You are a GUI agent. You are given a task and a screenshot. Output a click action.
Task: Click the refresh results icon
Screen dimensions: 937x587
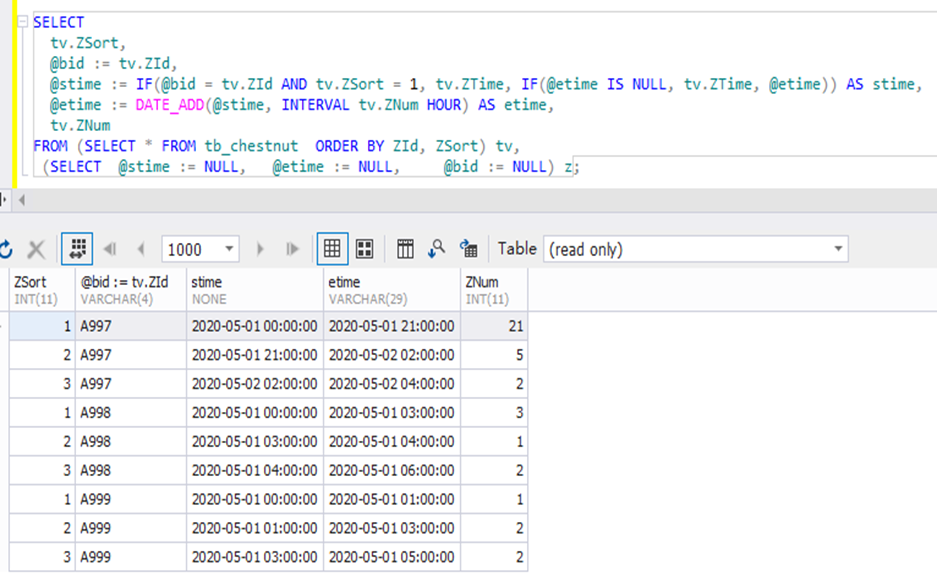point(6,249)
